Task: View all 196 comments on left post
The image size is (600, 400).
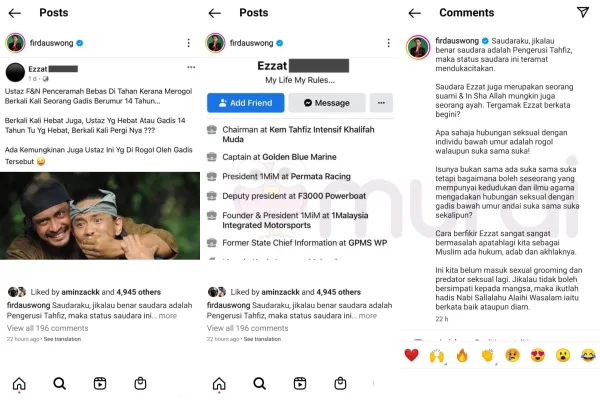Action: coord(47,328)
